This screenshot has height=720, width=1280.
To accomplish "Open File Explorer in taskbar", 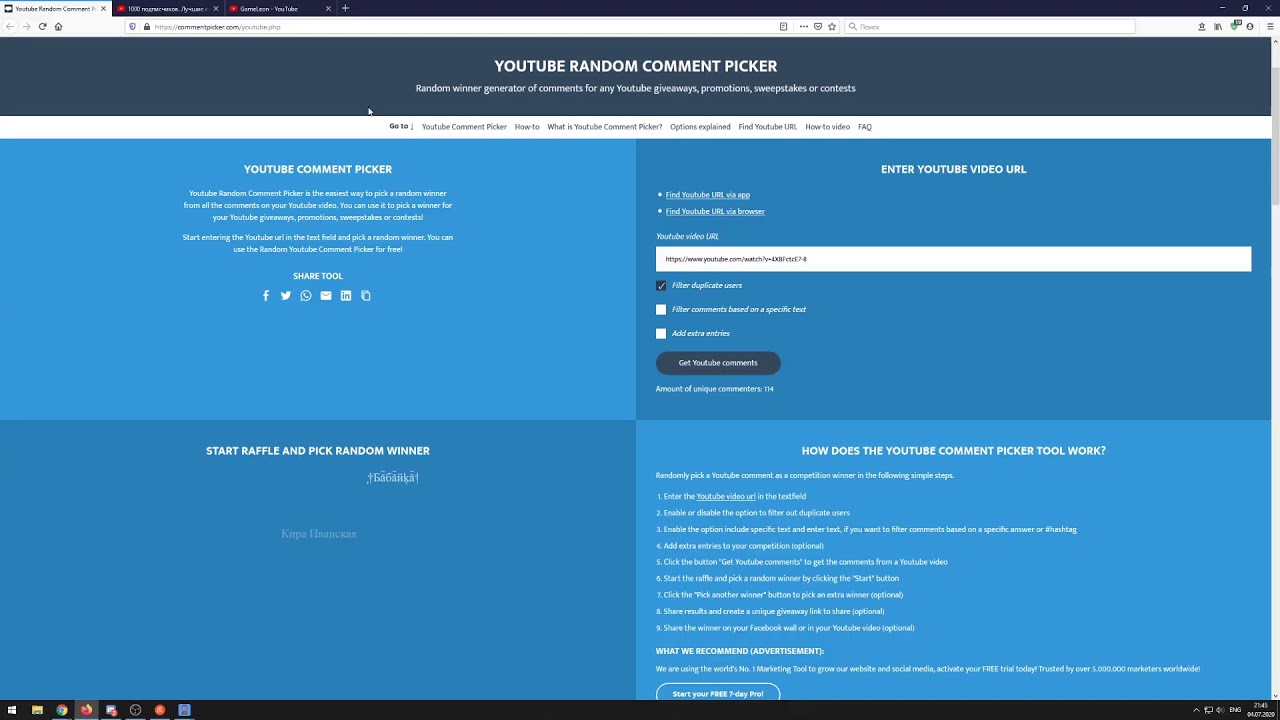I will (37, 710).
